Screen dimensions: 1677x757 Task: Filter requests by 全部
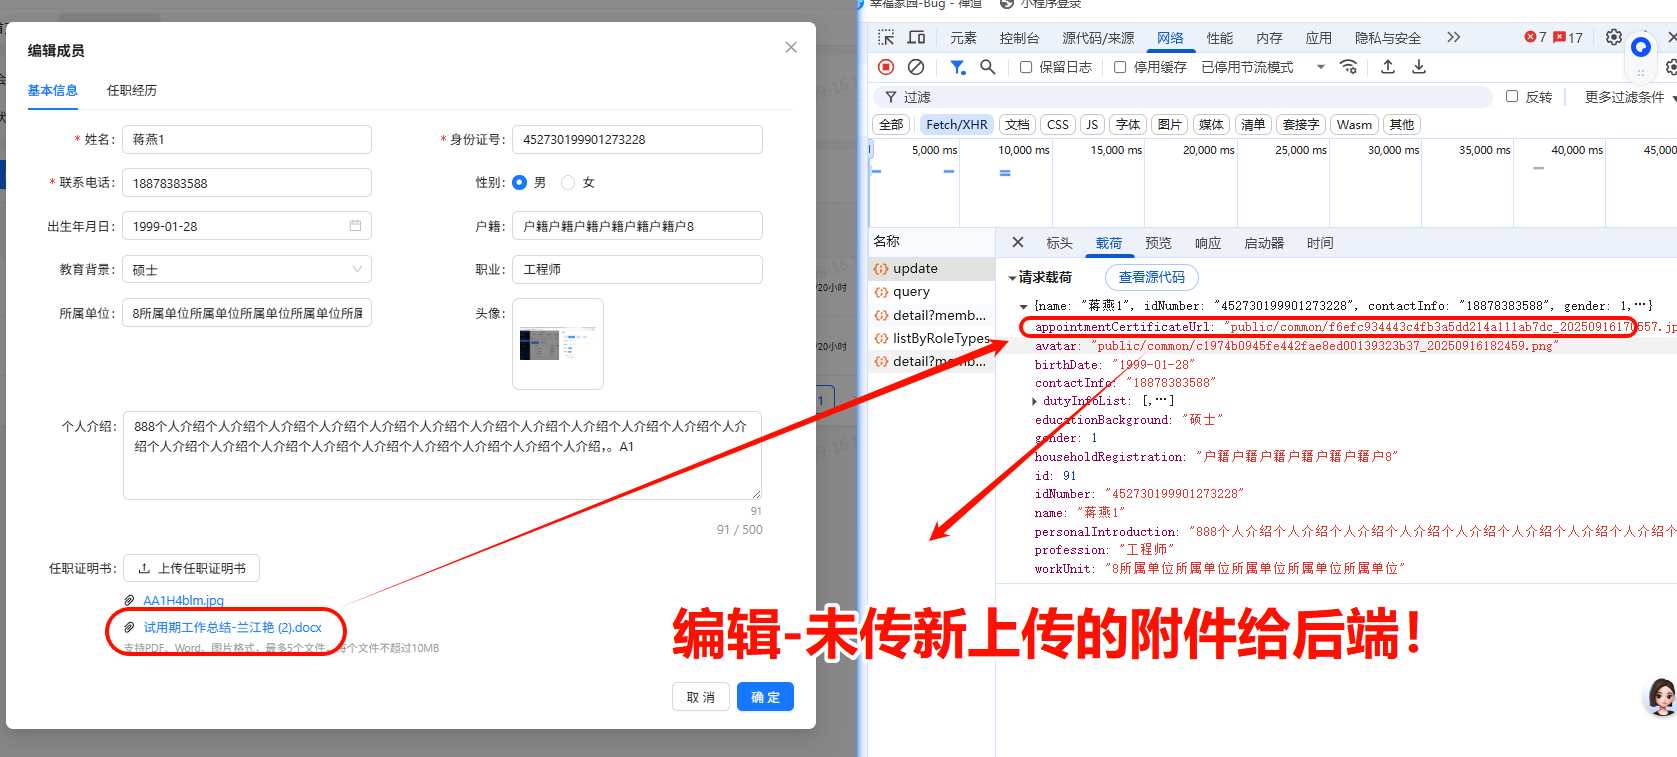click(x=891, y=125)
